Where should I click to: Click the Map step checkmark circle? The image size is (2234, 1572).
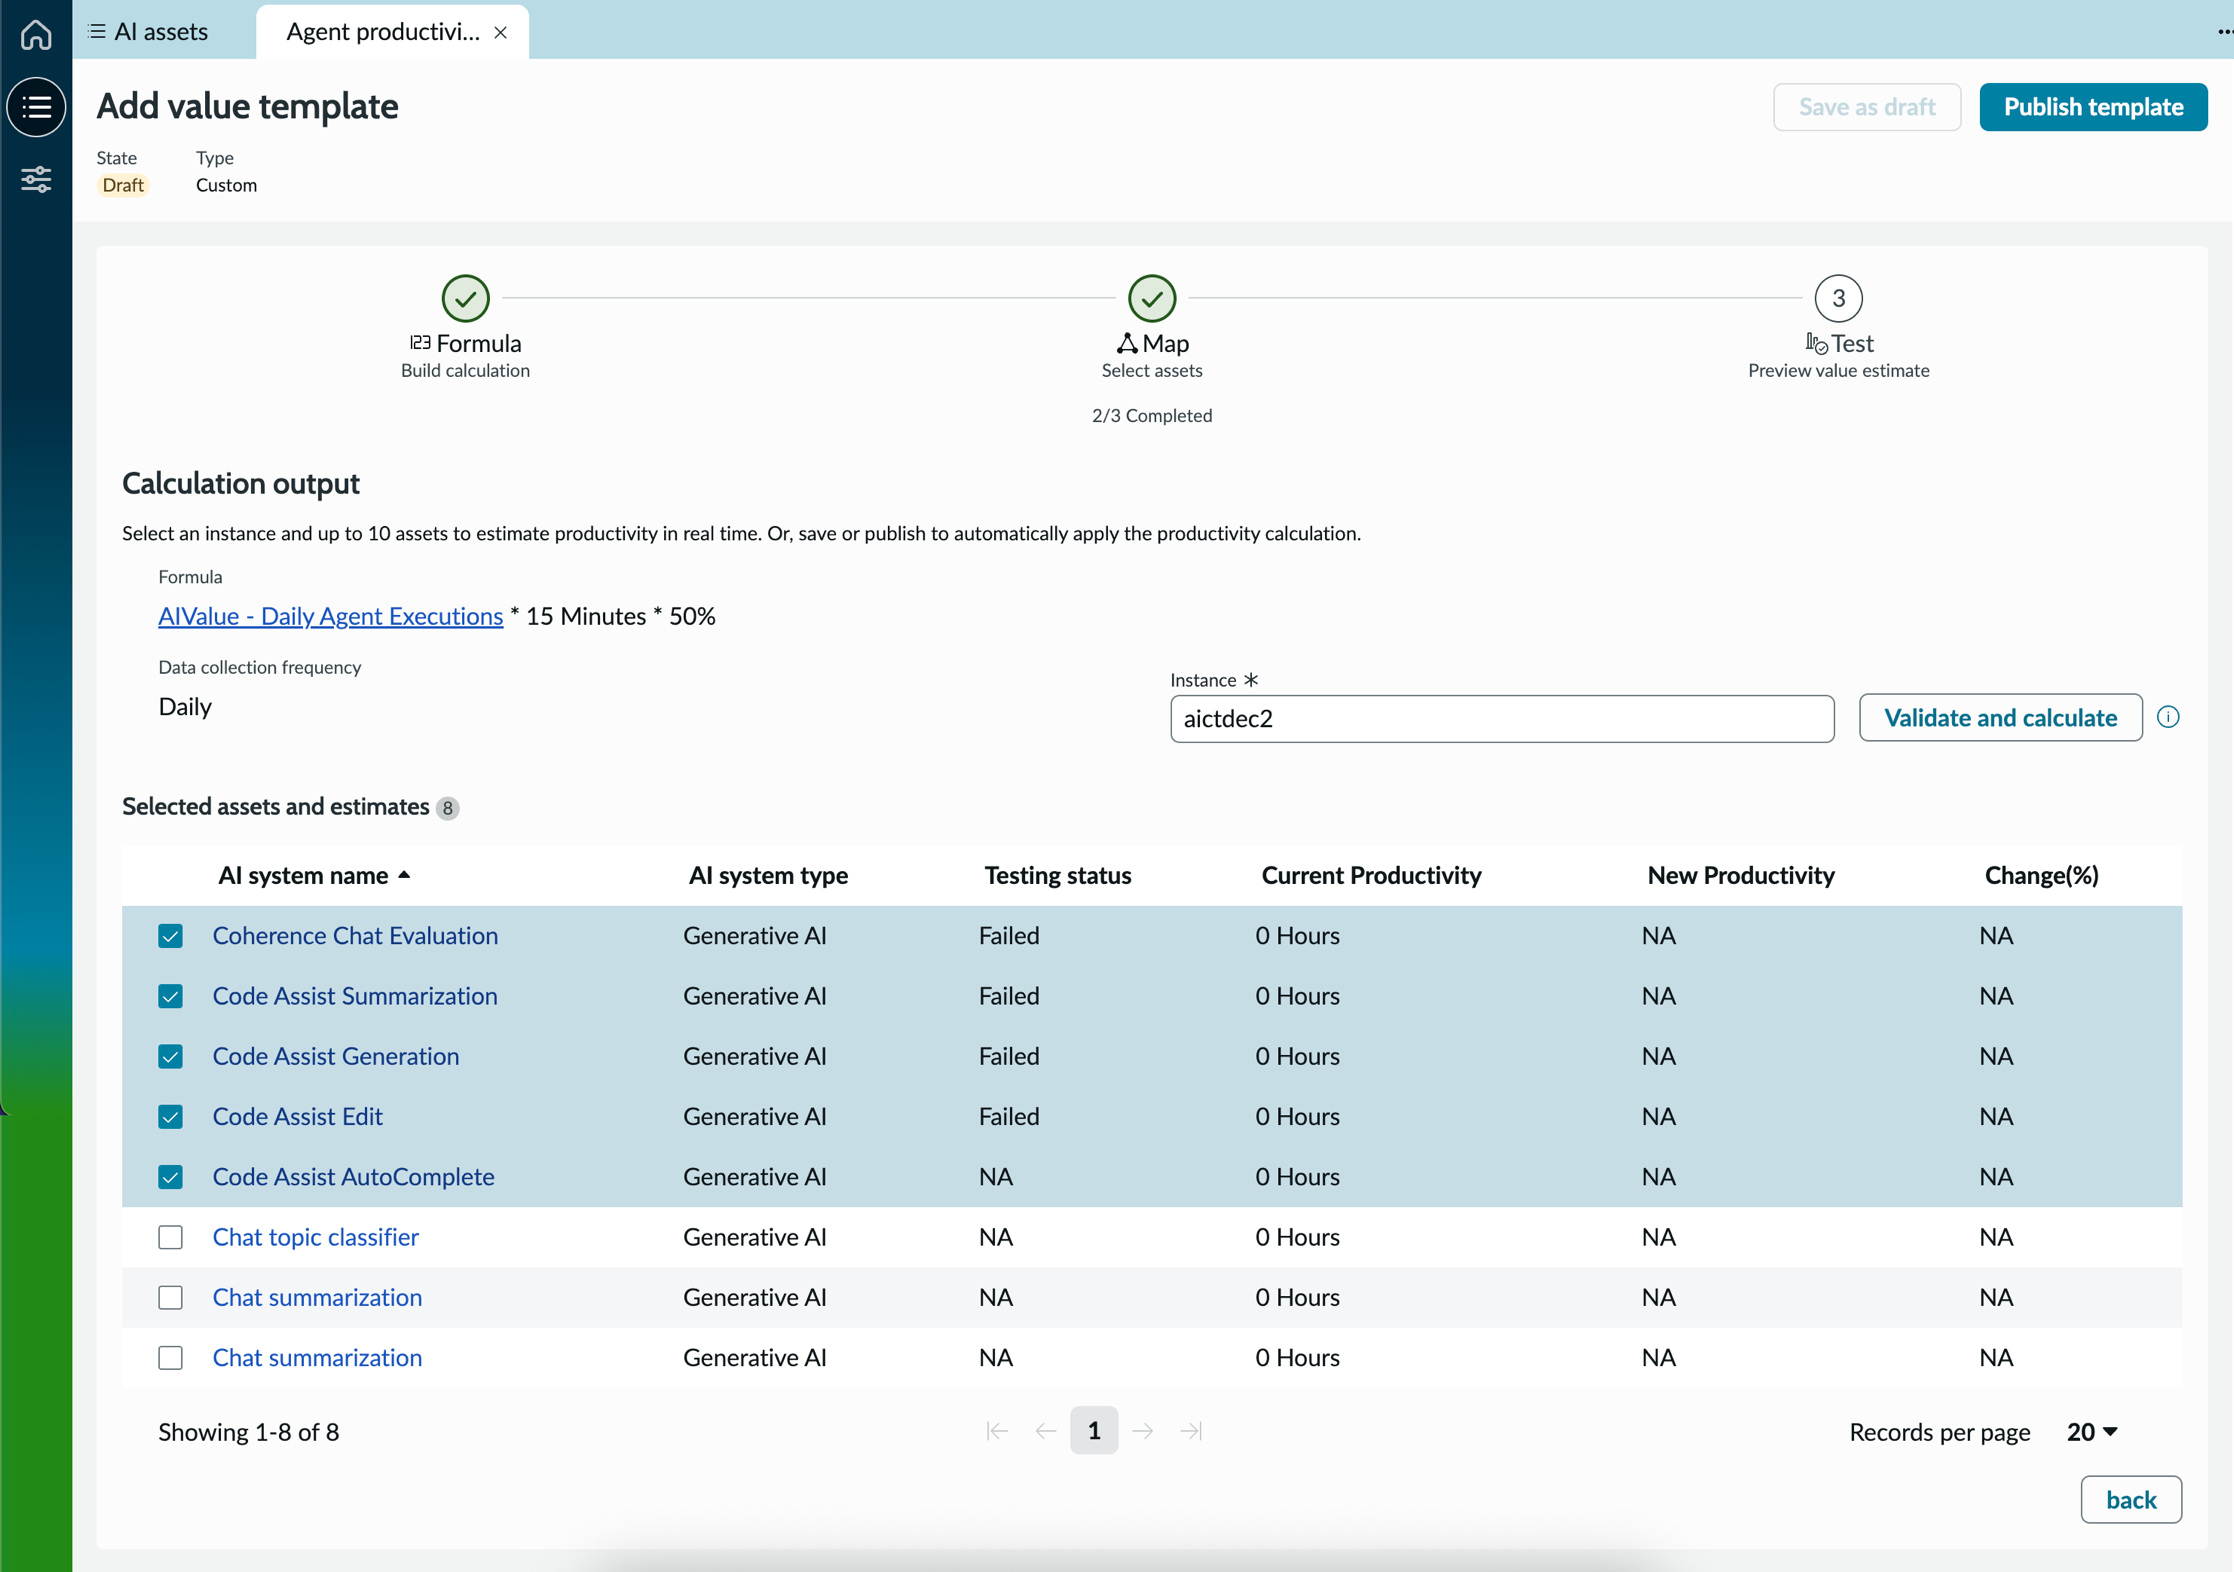click(1152, 298)
